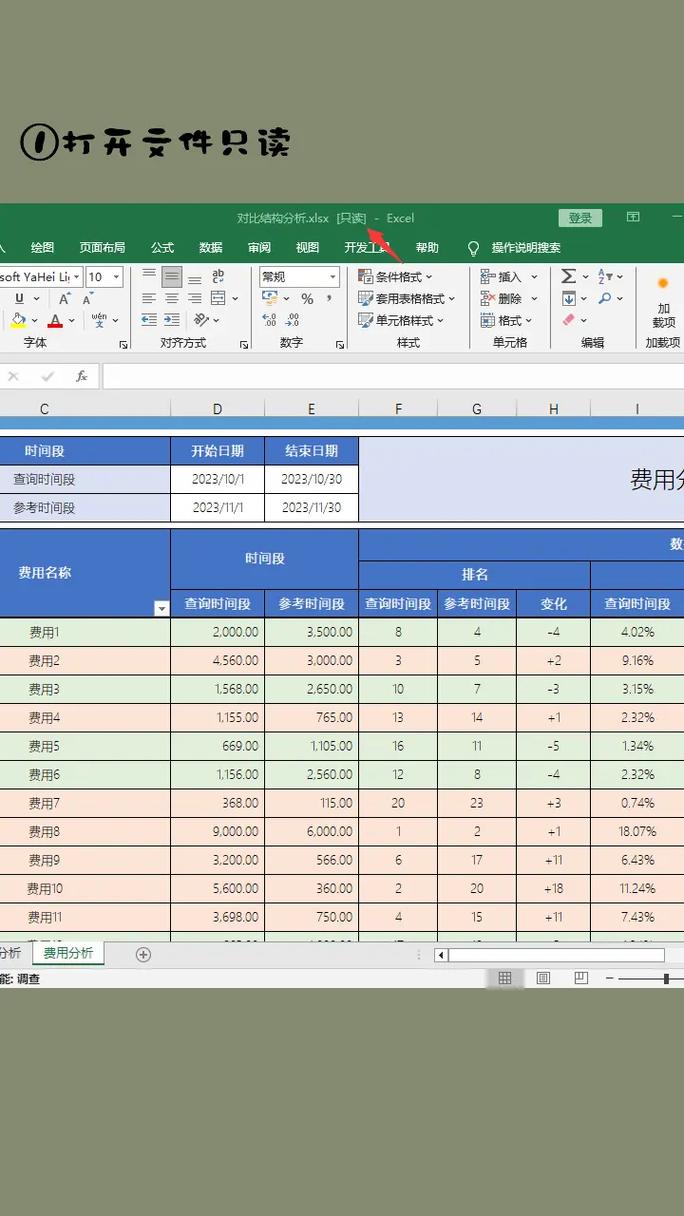This screenshot has width=684, height=1216.
Task: Open the 常规 number format dropdown
Action: pyautogui.click(x=332, y=277)
